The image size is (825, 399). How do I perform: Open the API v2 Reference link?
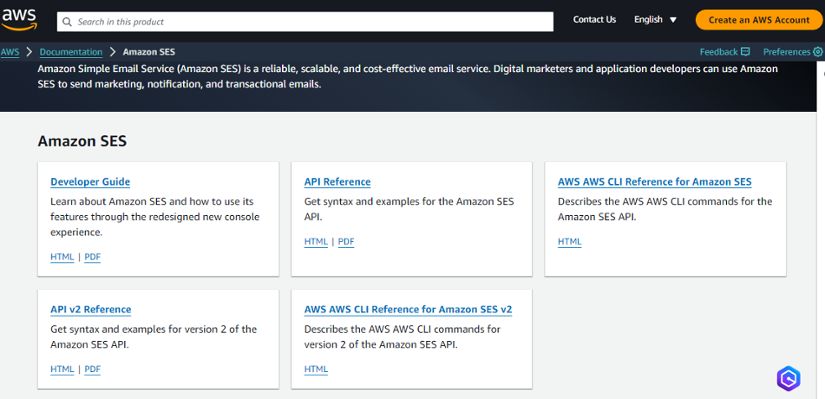coord(91,309)
